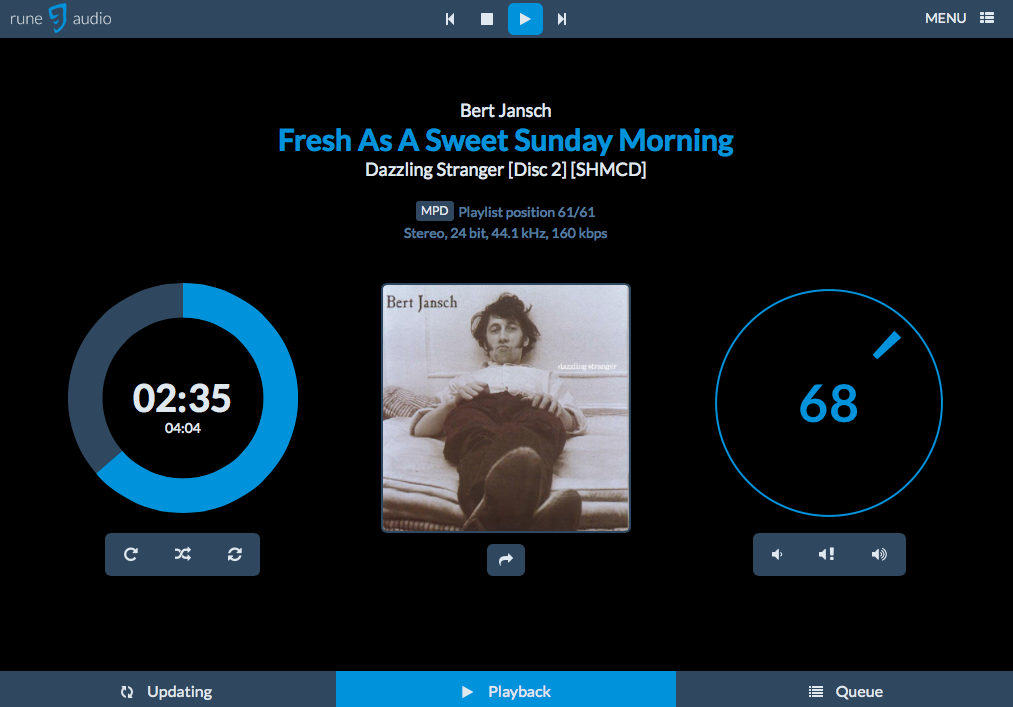Skip to the previous track
This screenshot has width=1013, height=707.
pos(450,19)
